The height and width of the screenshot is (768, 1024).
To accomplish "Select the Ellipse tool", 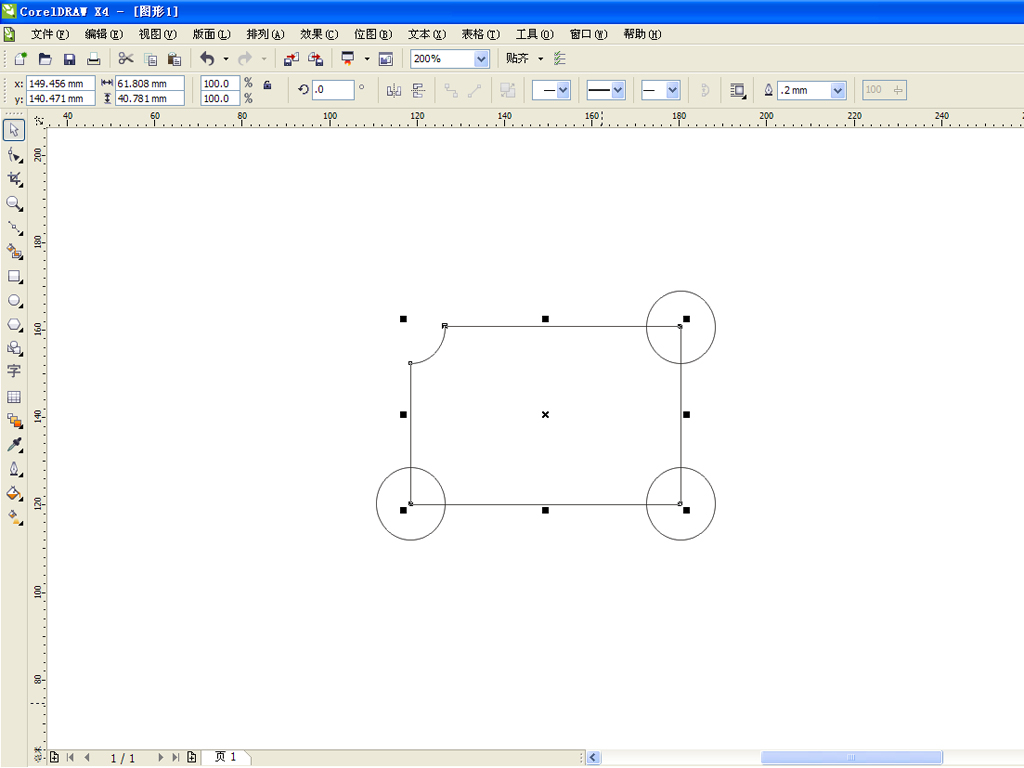I will (x=14, y=300).
